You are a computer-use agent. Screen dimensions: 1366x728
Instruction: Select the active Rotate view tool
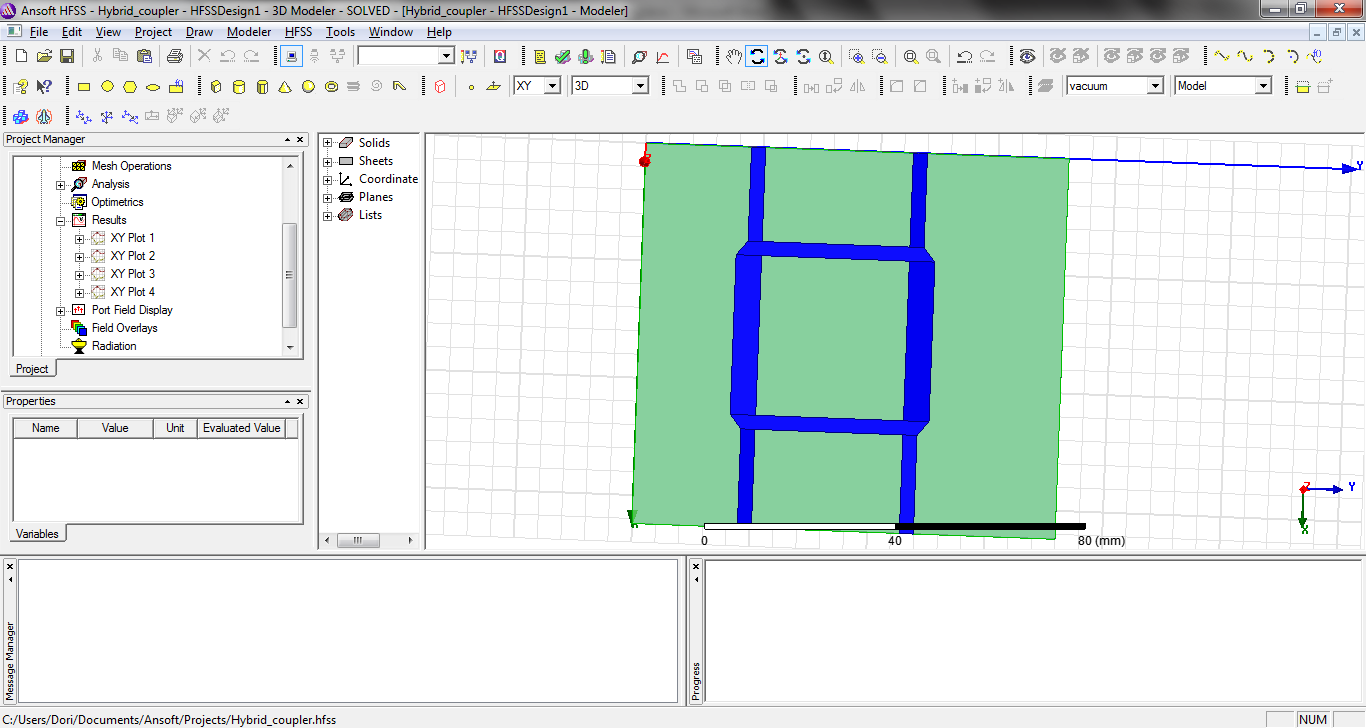pos(758,56)
